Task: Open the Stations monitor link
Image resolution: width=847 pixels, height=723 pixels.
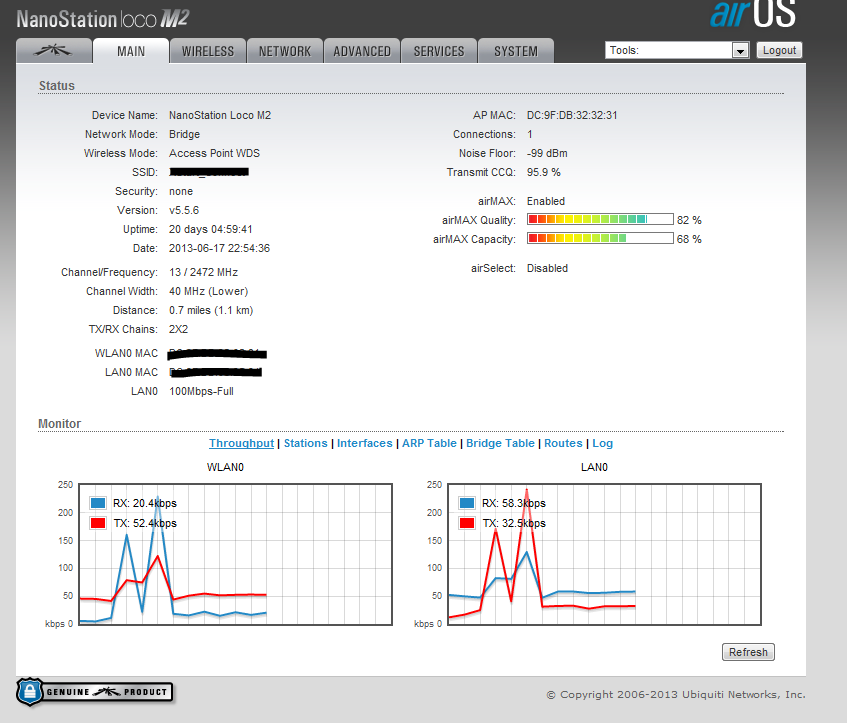Action: pyautogui.click(x=306, y=443)
